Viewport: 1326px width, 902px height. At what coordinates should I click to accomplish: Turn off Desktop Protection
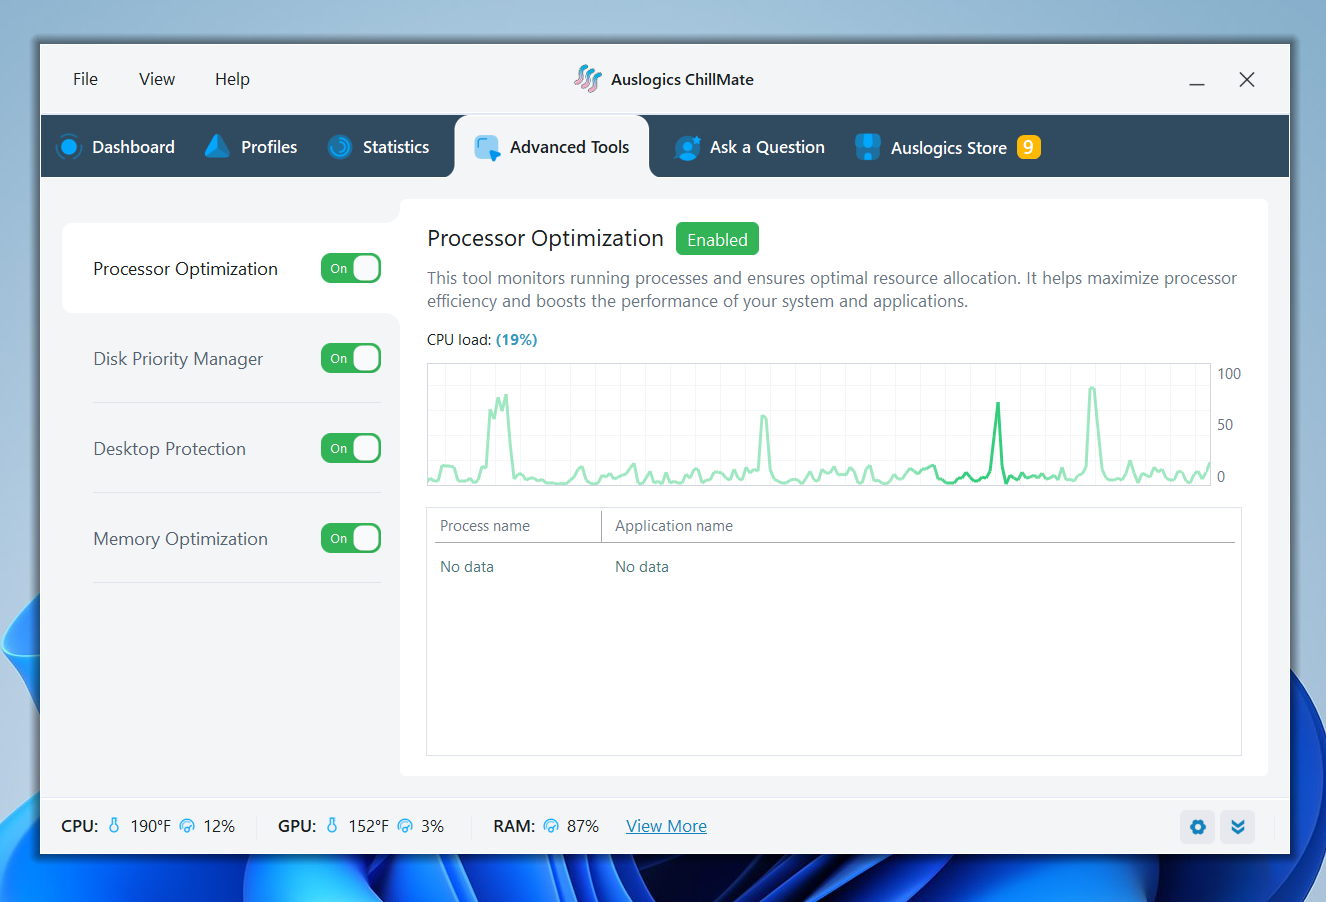[x=350, y=448]
